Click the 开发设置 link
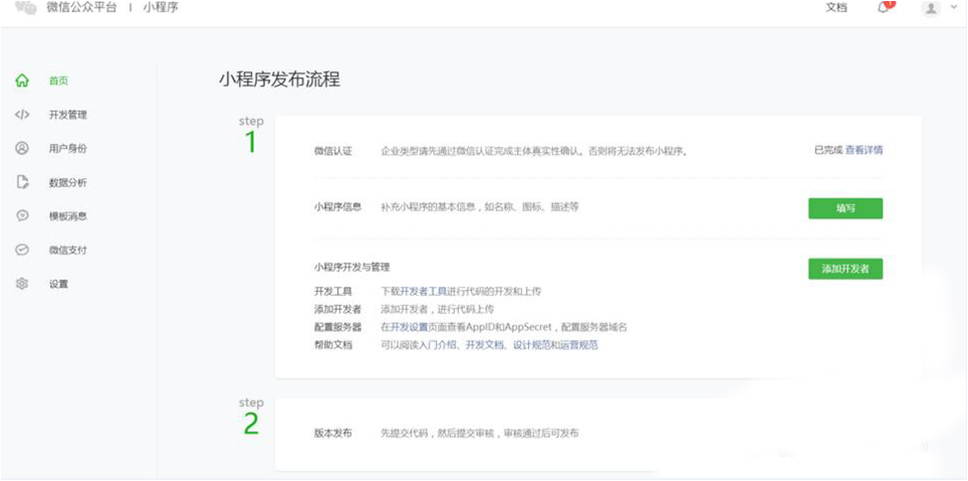 coord(409,327)
